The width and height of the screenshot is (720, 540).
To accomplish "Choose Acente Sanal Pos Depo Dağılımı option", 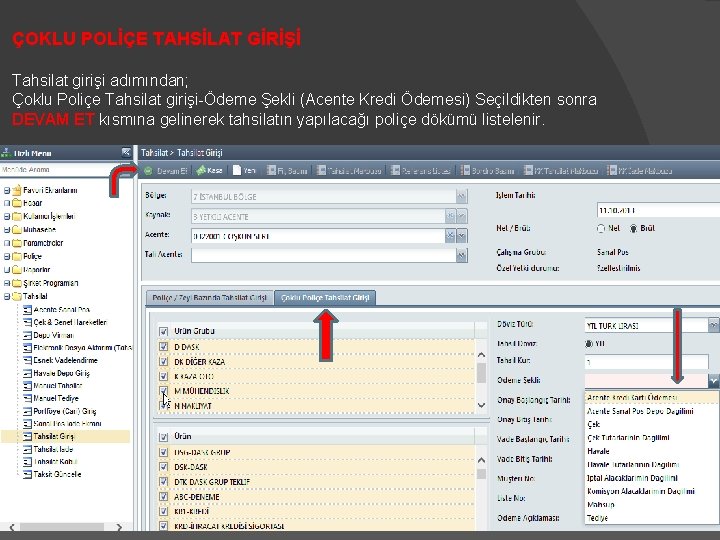I will [652, 411].
